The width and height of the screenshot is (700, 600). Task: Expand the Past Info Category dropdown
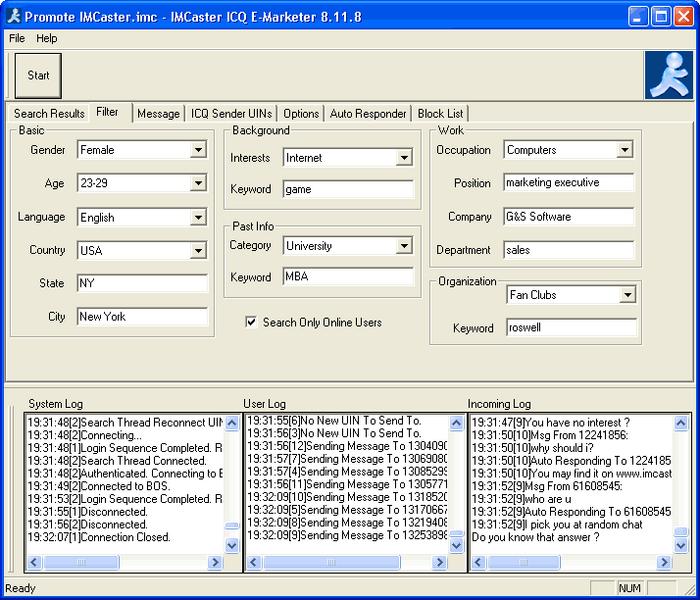click(x=404, y=246)
